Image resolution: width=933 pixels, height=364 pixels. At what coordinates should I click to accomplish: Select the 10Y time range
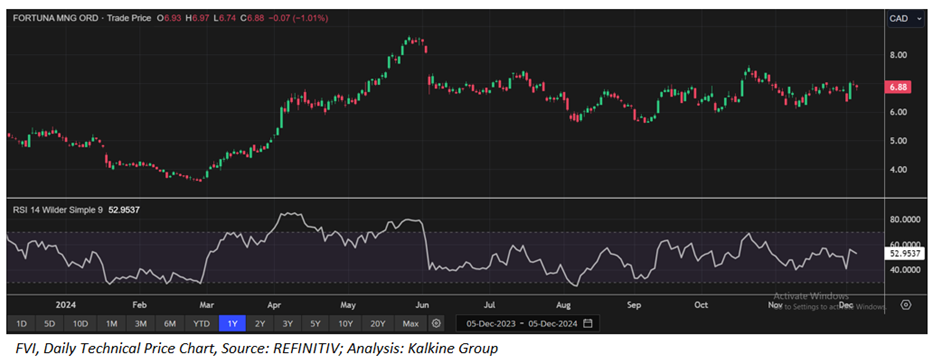pyautogui.click(x=345, y=324)
